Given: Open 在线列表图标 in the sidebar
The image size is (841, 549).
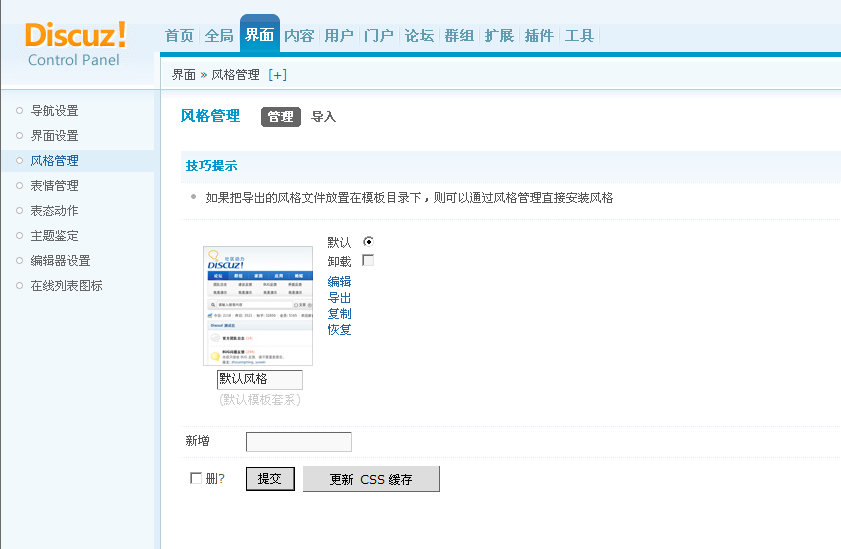Looking at the screenshot, I should 67,286.
